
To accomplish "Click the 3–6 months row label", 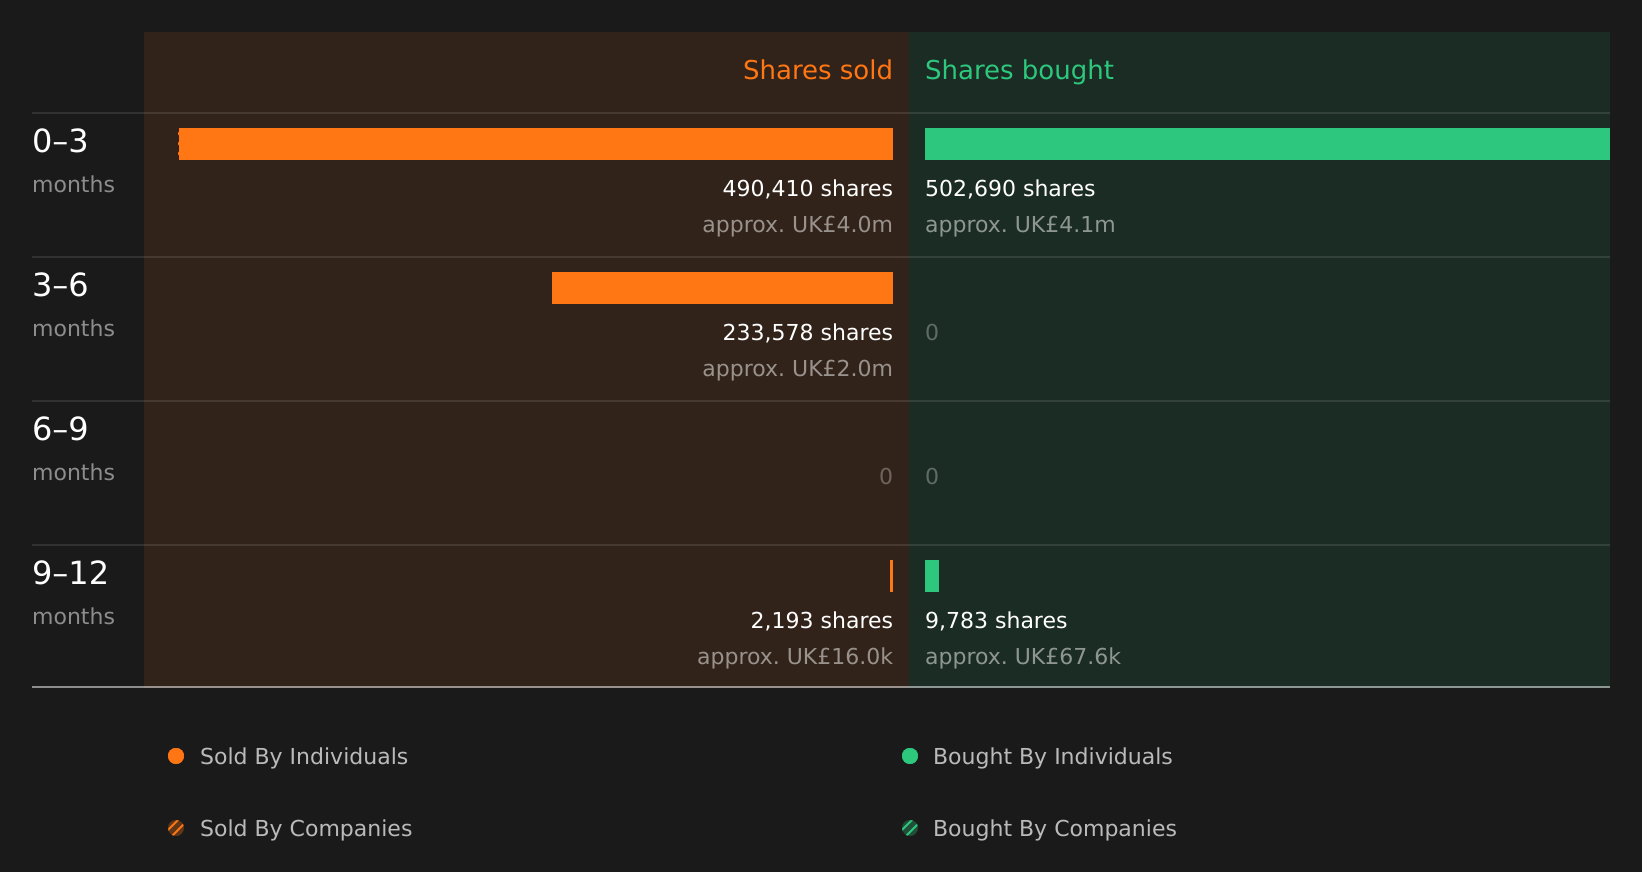I will pyautogui.click(x=73, y=305).
